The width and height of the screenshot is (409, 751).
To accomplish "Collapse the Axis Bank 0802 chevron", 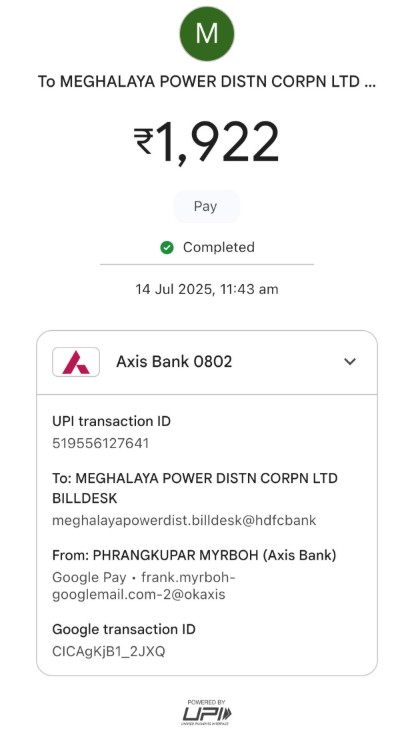I will click(x=350, y=362).
